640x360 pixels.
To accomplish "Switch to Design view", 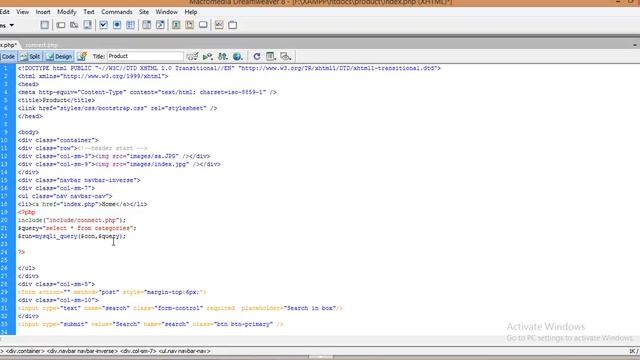I will 59,56.
